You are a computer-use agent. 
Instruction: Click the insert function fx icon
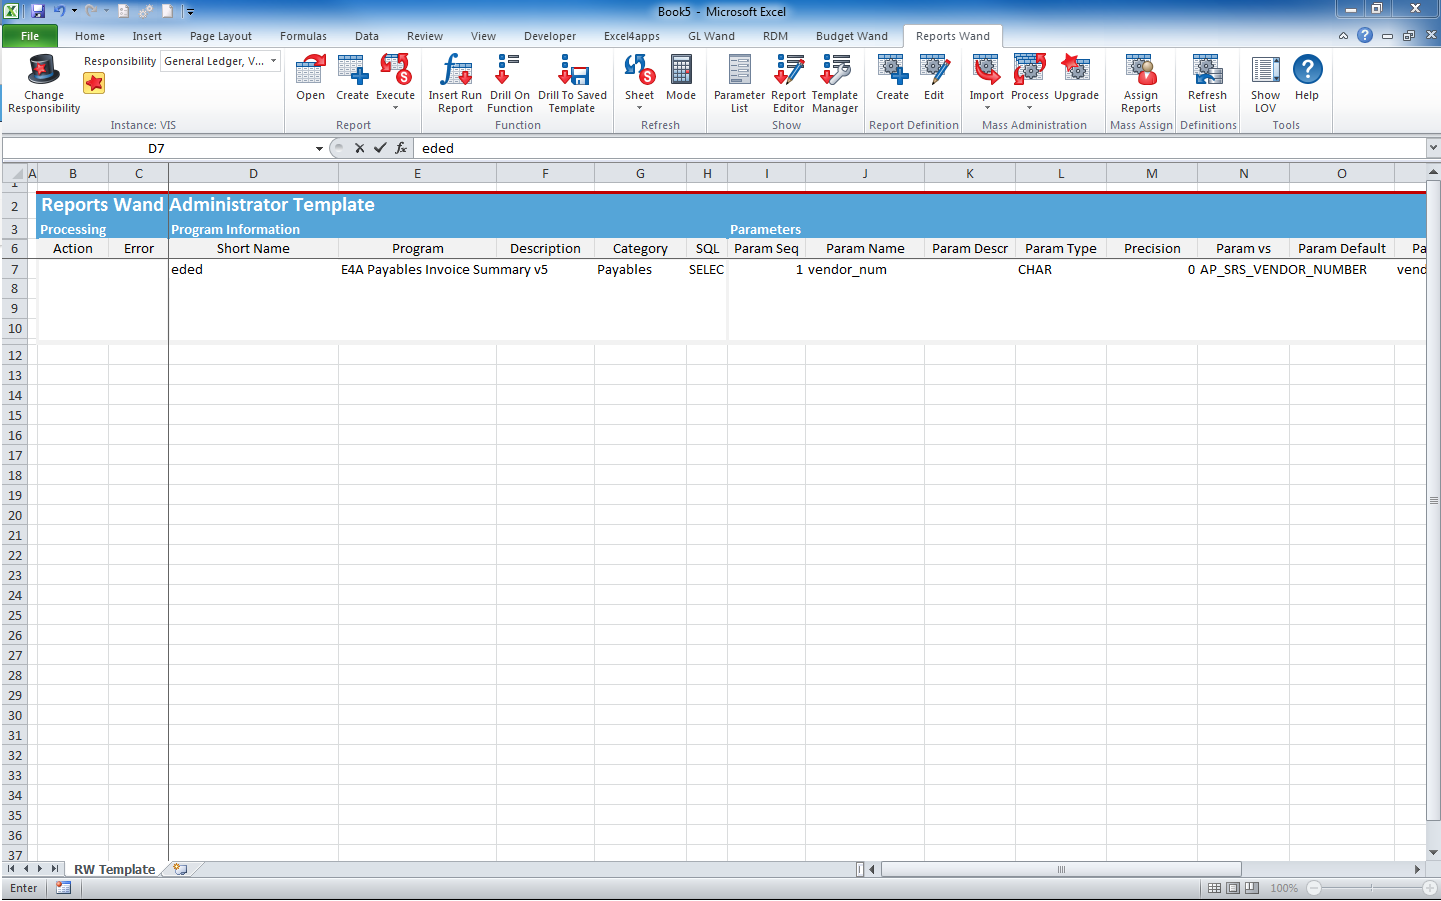[x=401, y=148]
